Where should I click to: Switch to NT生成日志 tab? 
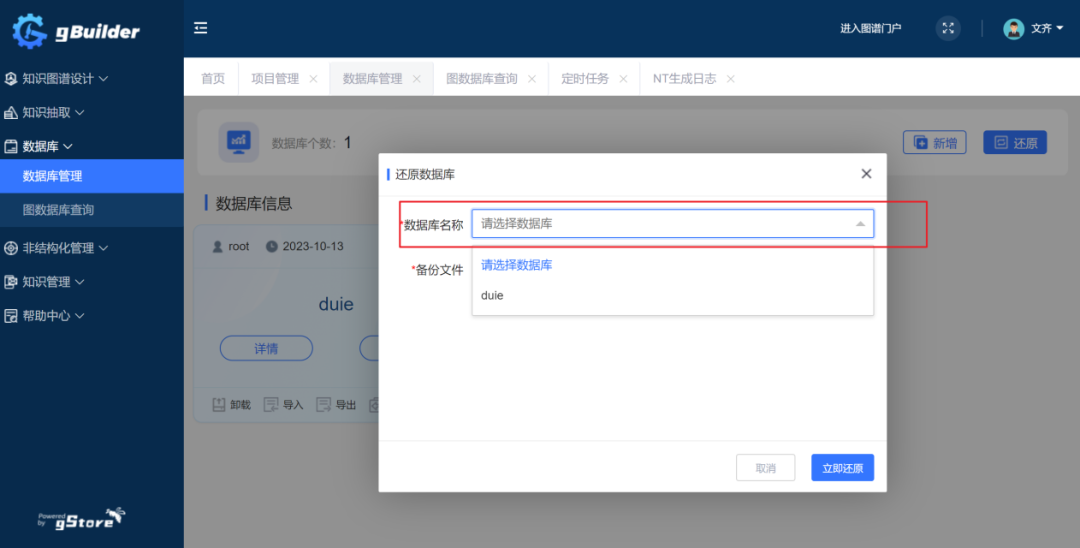pos(685,78)
